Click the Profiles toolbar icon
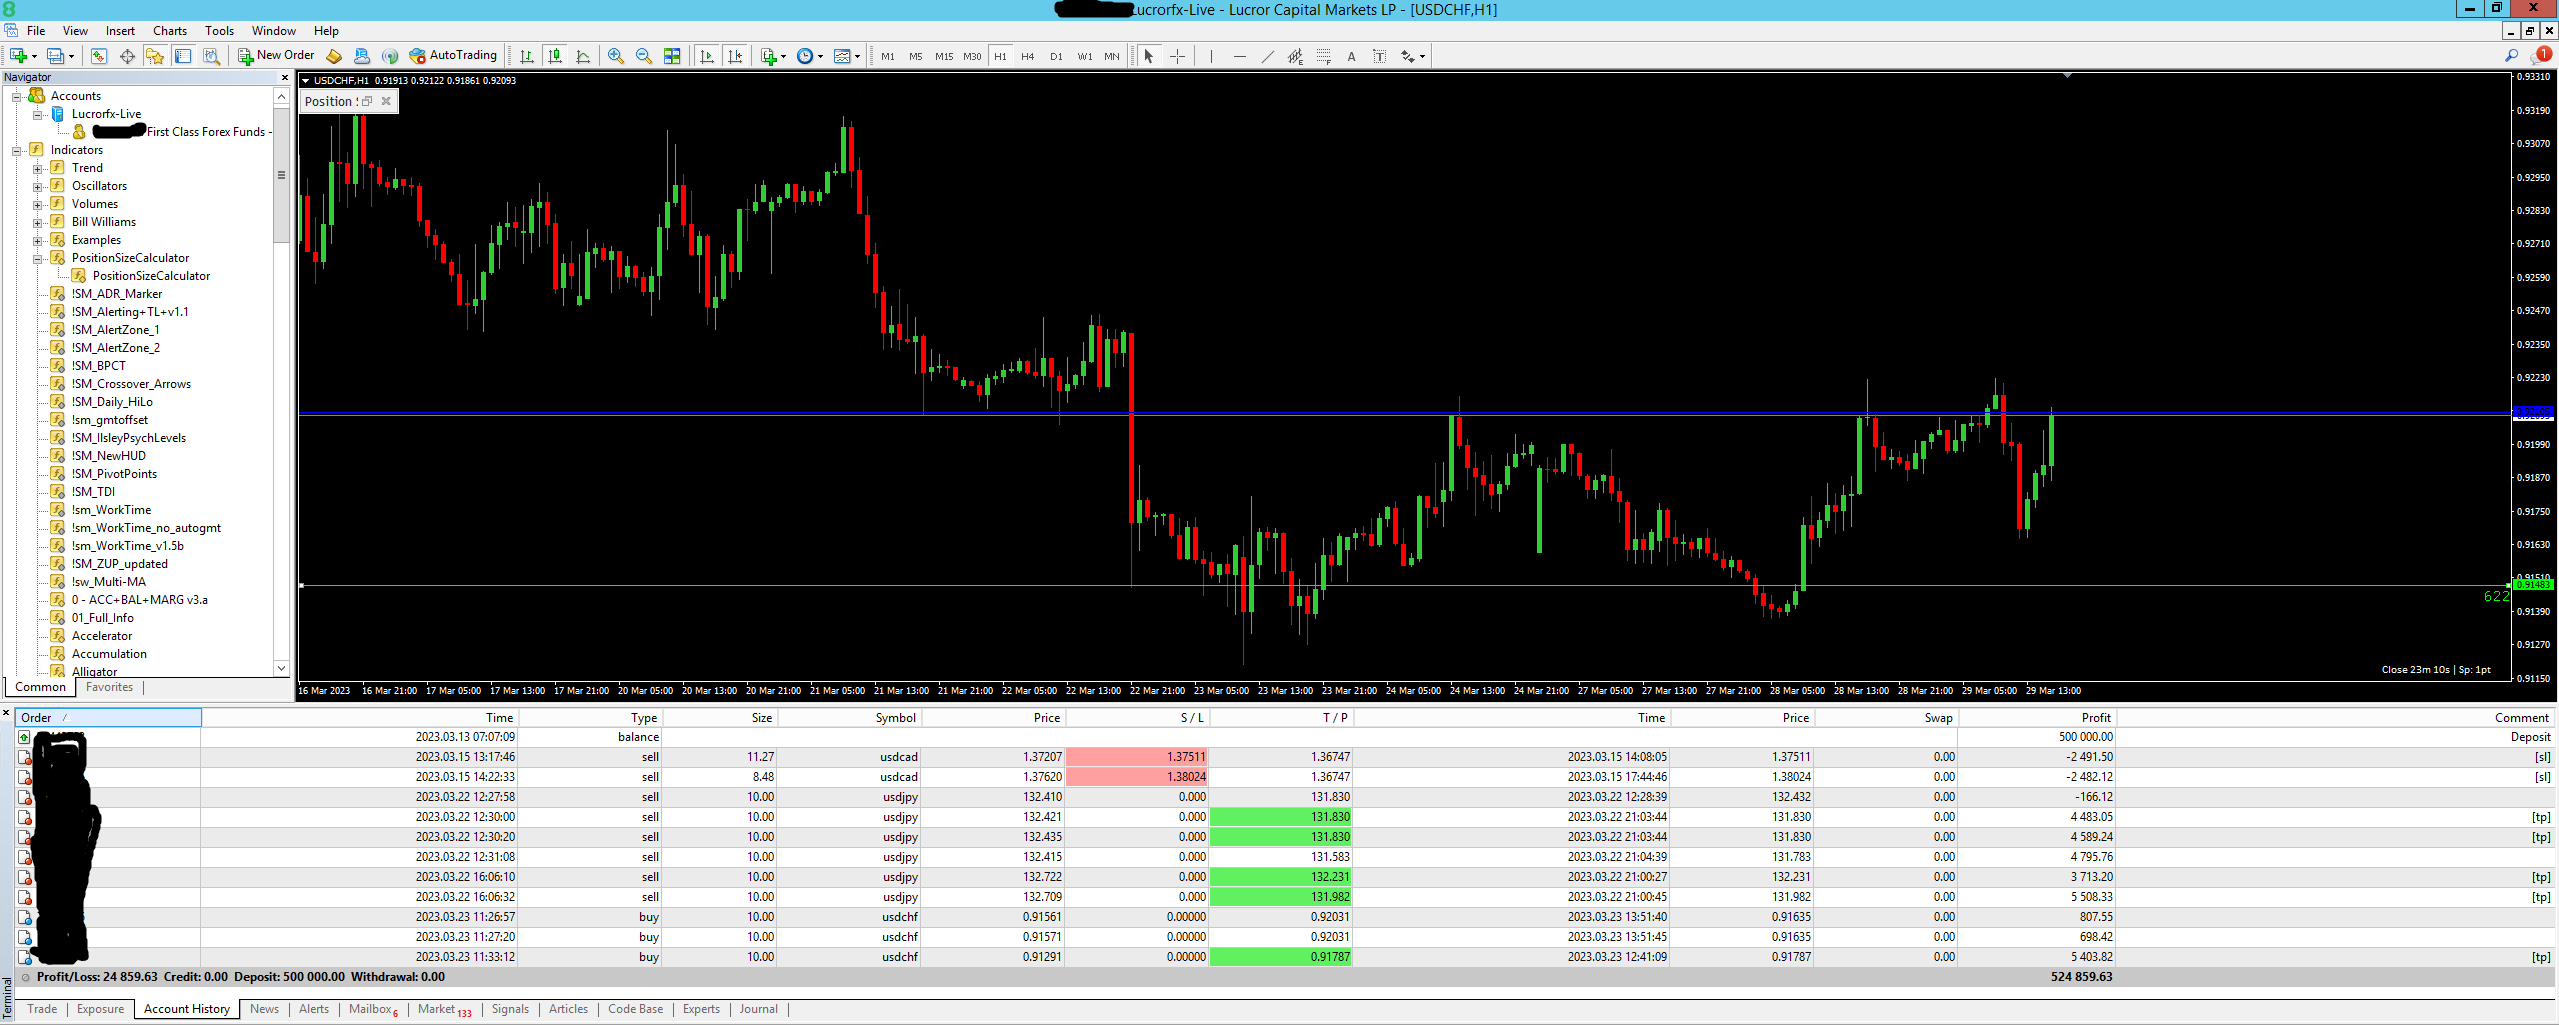2559x1026 pixels. (57, 56)
